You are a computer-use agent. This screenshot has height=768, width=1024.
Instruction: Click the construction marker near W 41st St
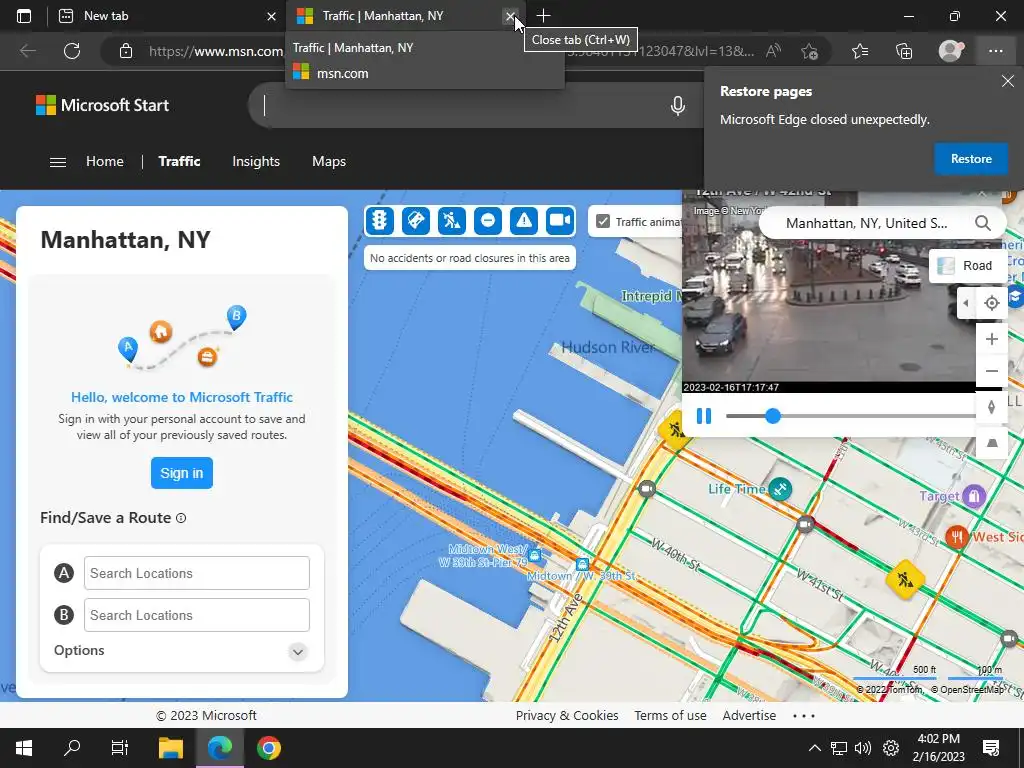tap(905, 579)
